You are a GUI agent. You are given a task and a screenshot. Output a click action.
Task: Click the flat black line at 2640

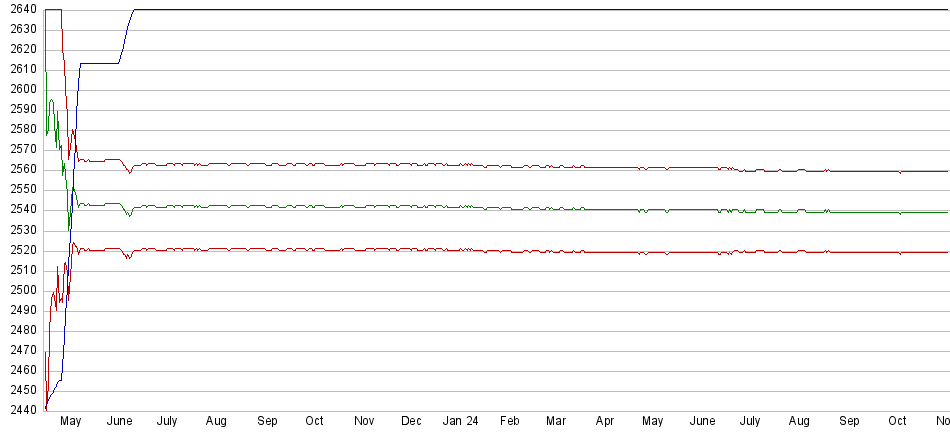(500, 9)
